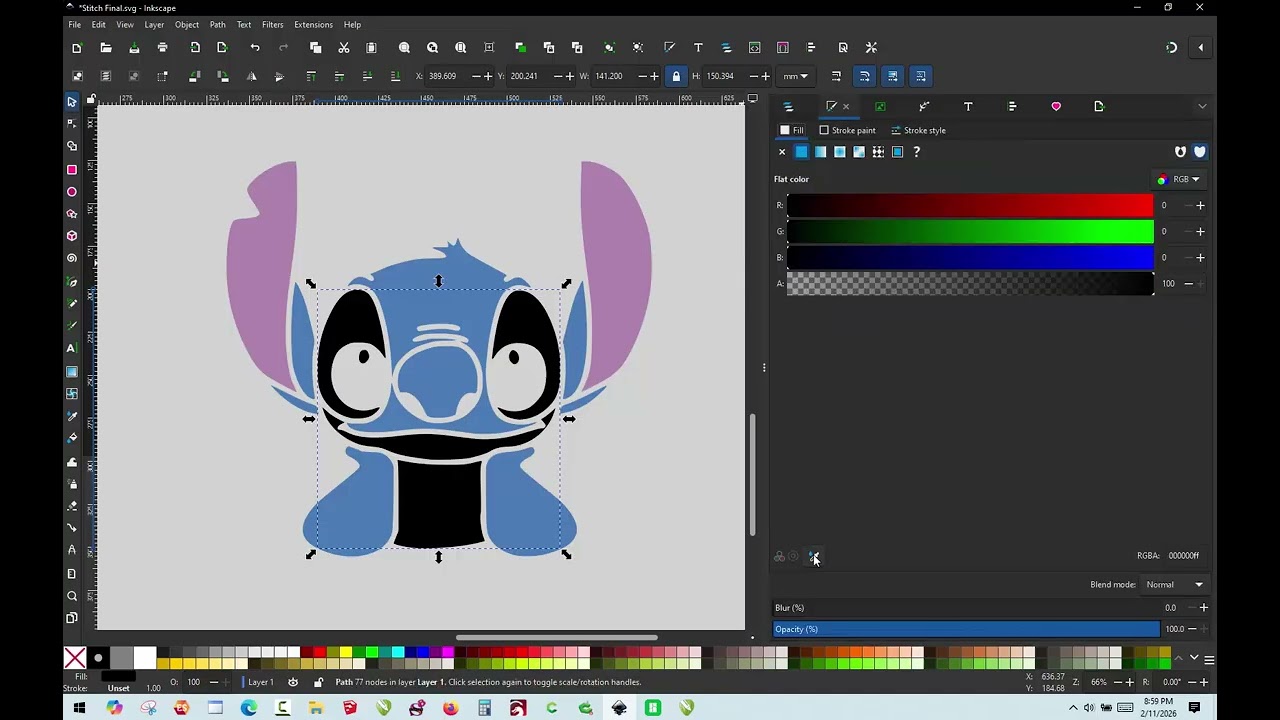
Task: Open the Blend mode Normal dropdown
Action: 1174,585
